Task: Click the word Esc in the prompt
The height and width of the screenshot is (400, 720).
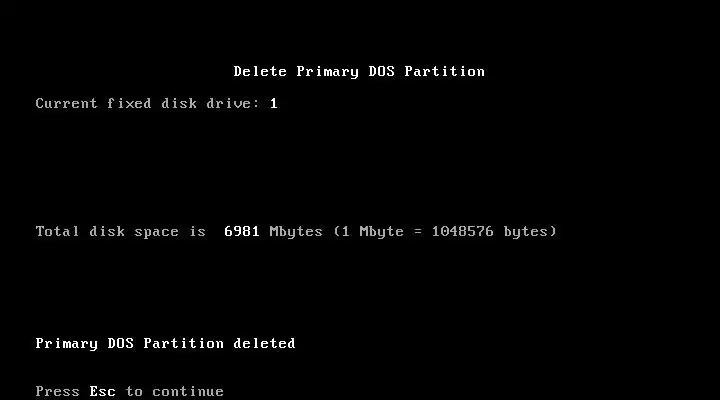Action: 102,391
